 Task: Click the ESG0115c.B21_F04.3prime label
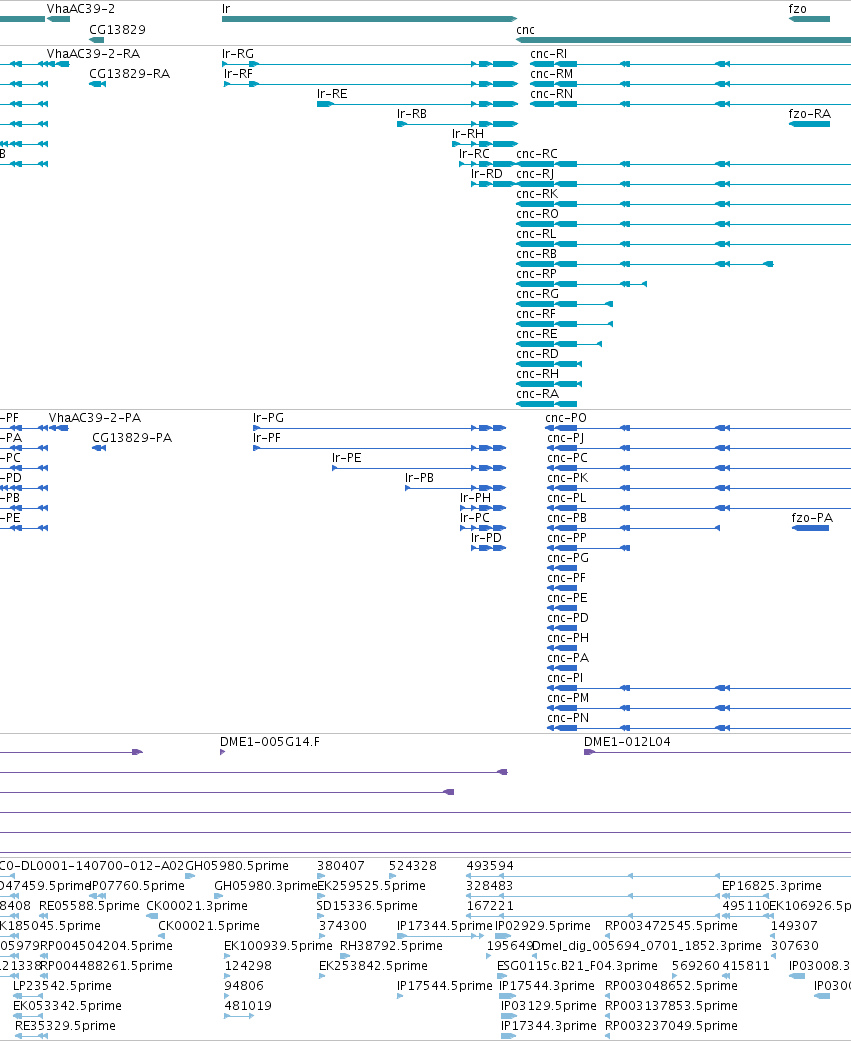click(x=578, y=965)
